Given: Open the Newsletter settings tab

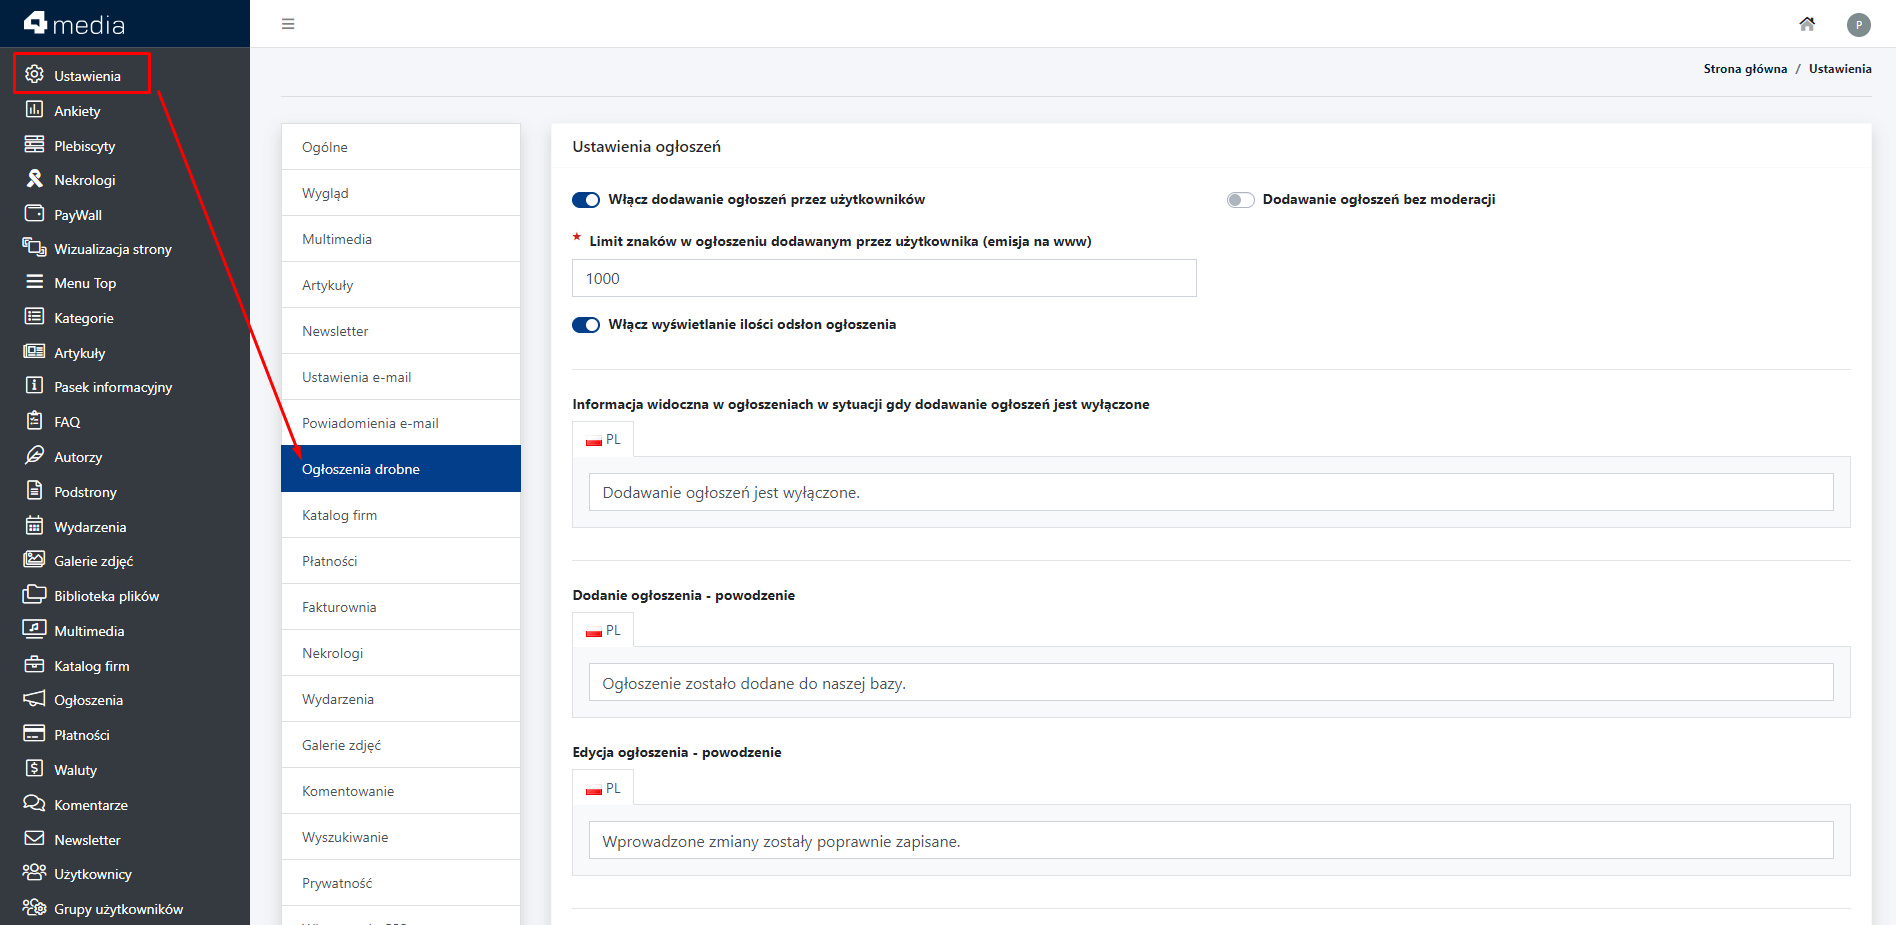Looking at the screenshot, I should 401,331.
